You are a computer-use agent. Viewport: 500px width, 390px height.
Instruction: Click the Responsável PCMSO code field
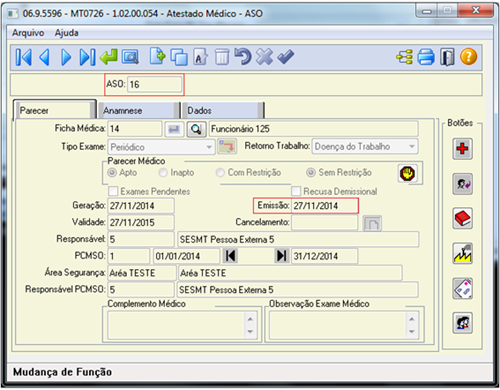coord(141,290)
